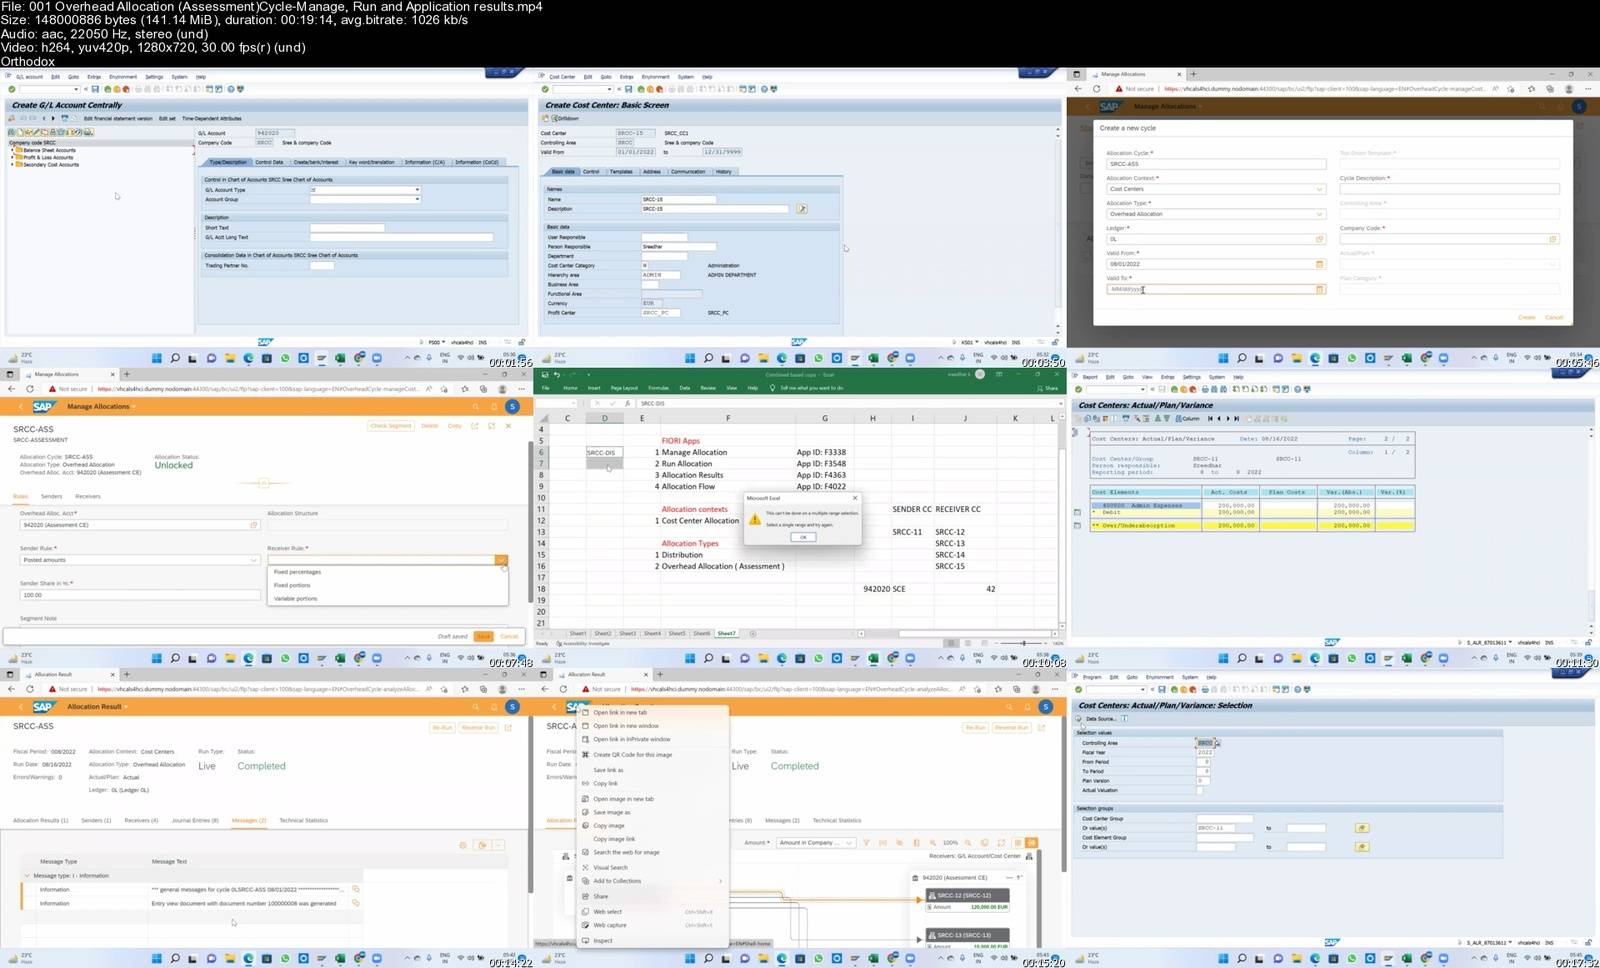Viewport: 1600px width, 968px height.
Task: Open the Control tab in Create Cost Center
Action: coord(591,171)
